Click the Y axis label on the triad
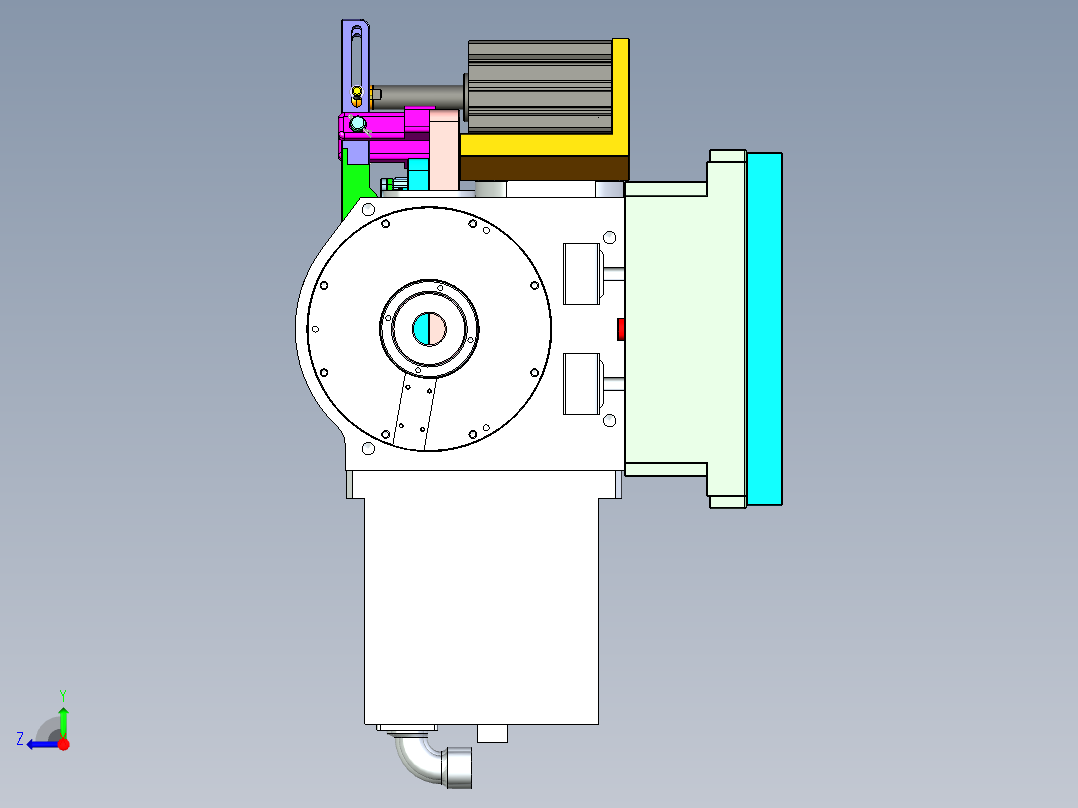1078x808 pixels. [63, 694]
